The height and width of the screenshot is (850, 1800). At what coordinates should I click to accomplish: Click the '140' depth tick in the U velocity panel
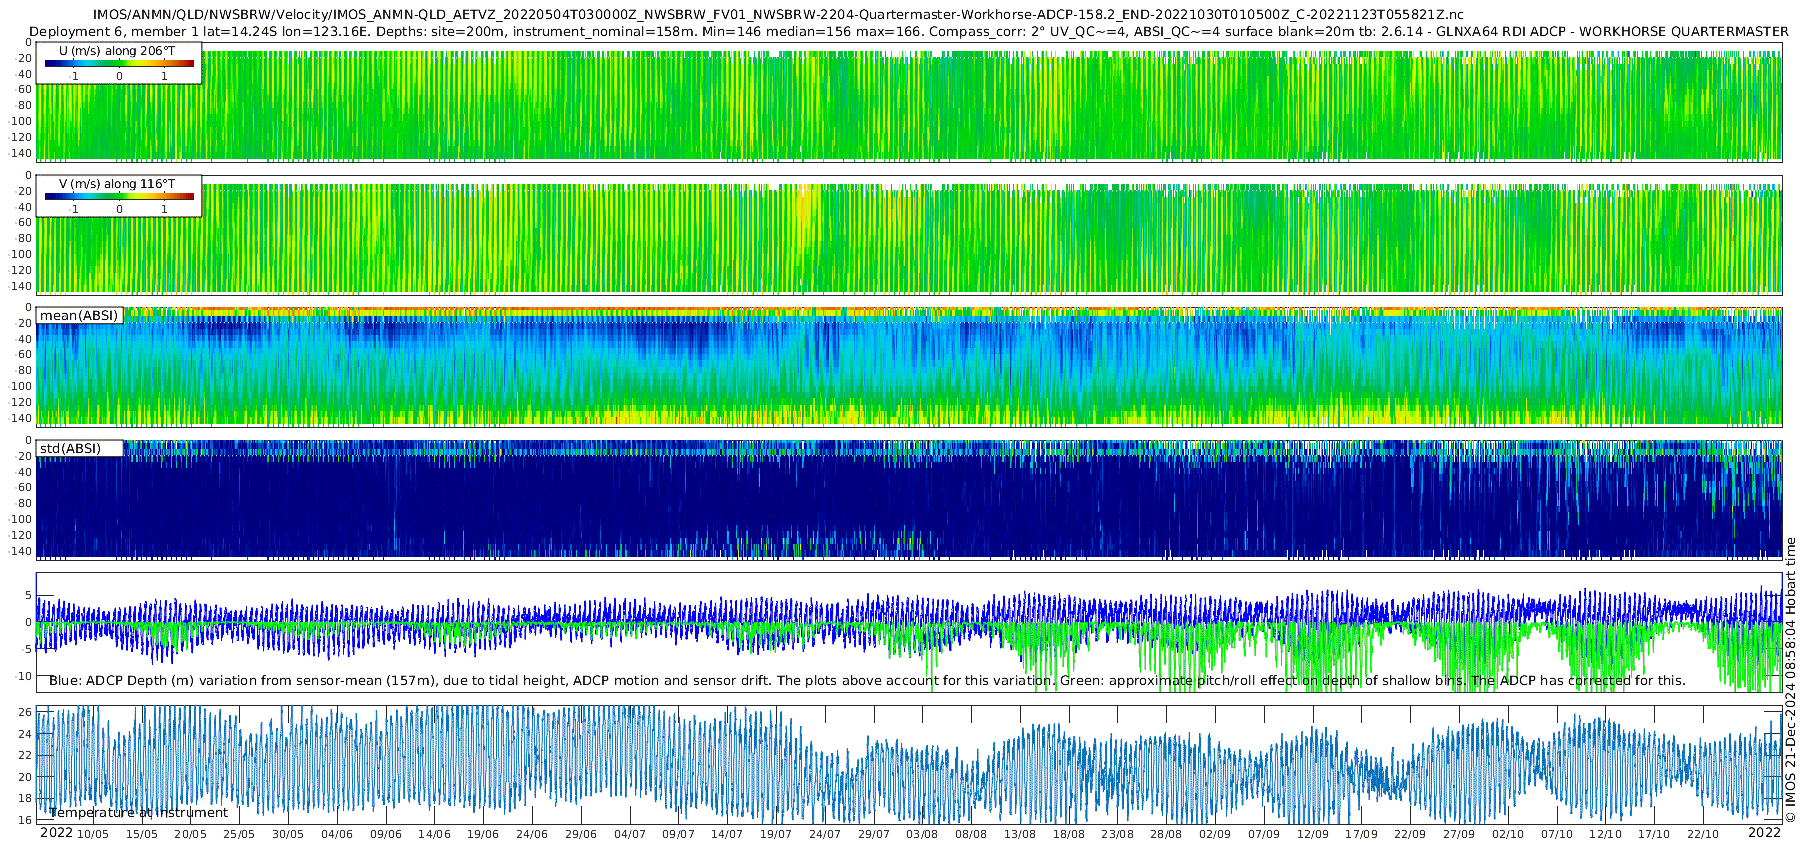(22, 153)
